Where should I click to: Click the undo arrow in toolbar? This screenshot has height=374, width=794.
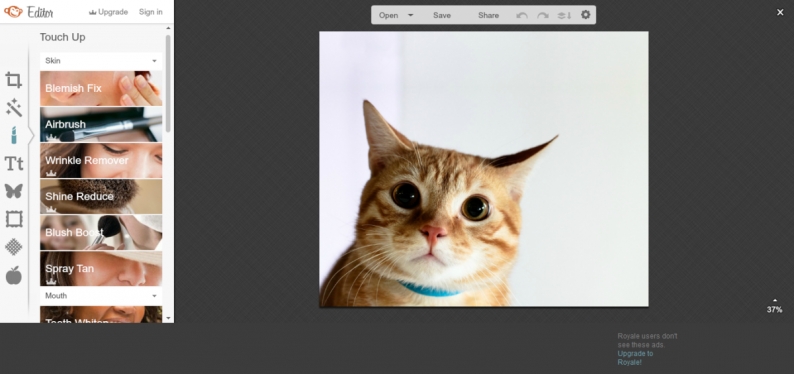(522, 15)
